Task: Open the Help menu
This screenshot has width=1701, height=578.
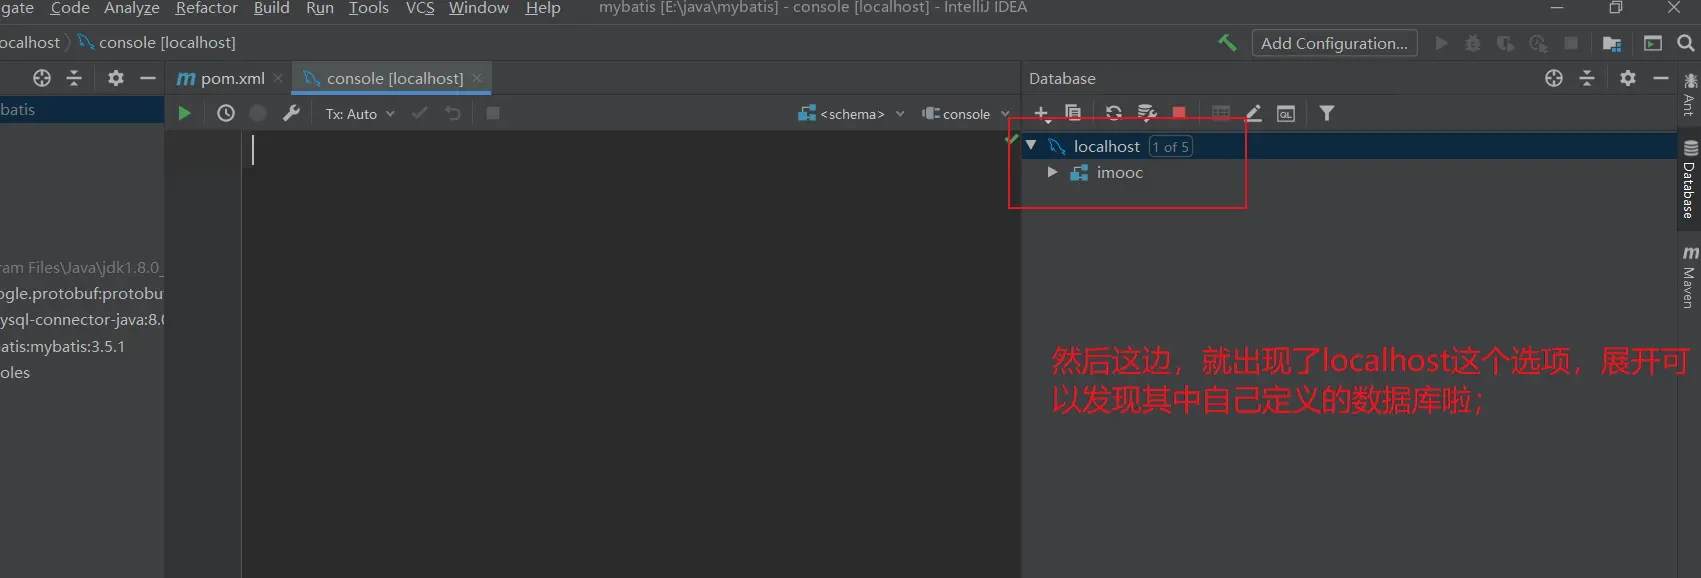Action: (x=543, y=8)
